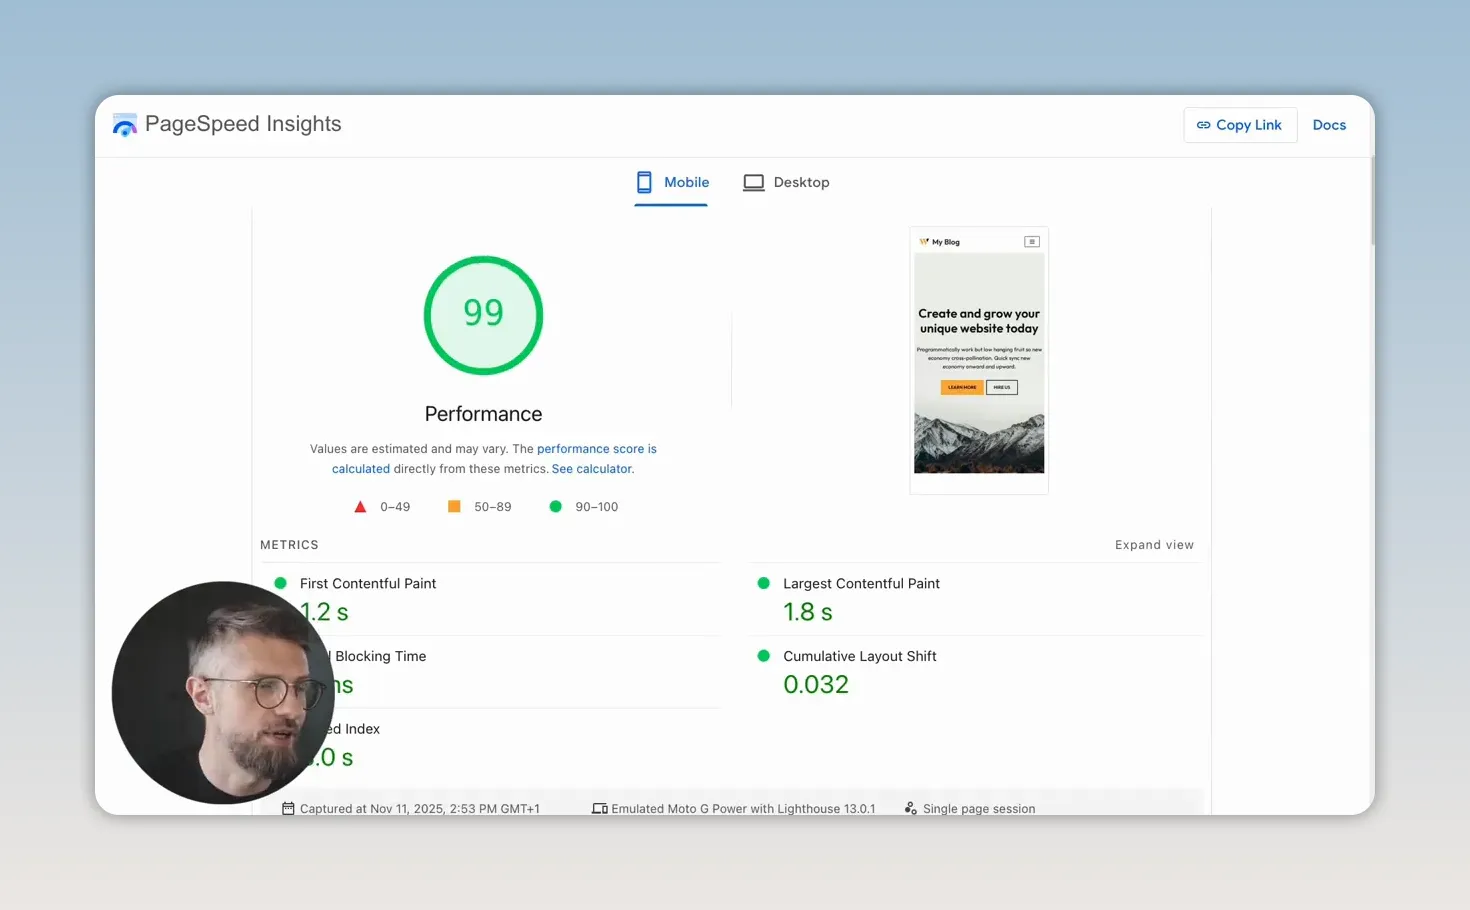The image size is (1470, 910).
Task: Click the PageSpeed Insights logo icon
Action: [125, 125]
